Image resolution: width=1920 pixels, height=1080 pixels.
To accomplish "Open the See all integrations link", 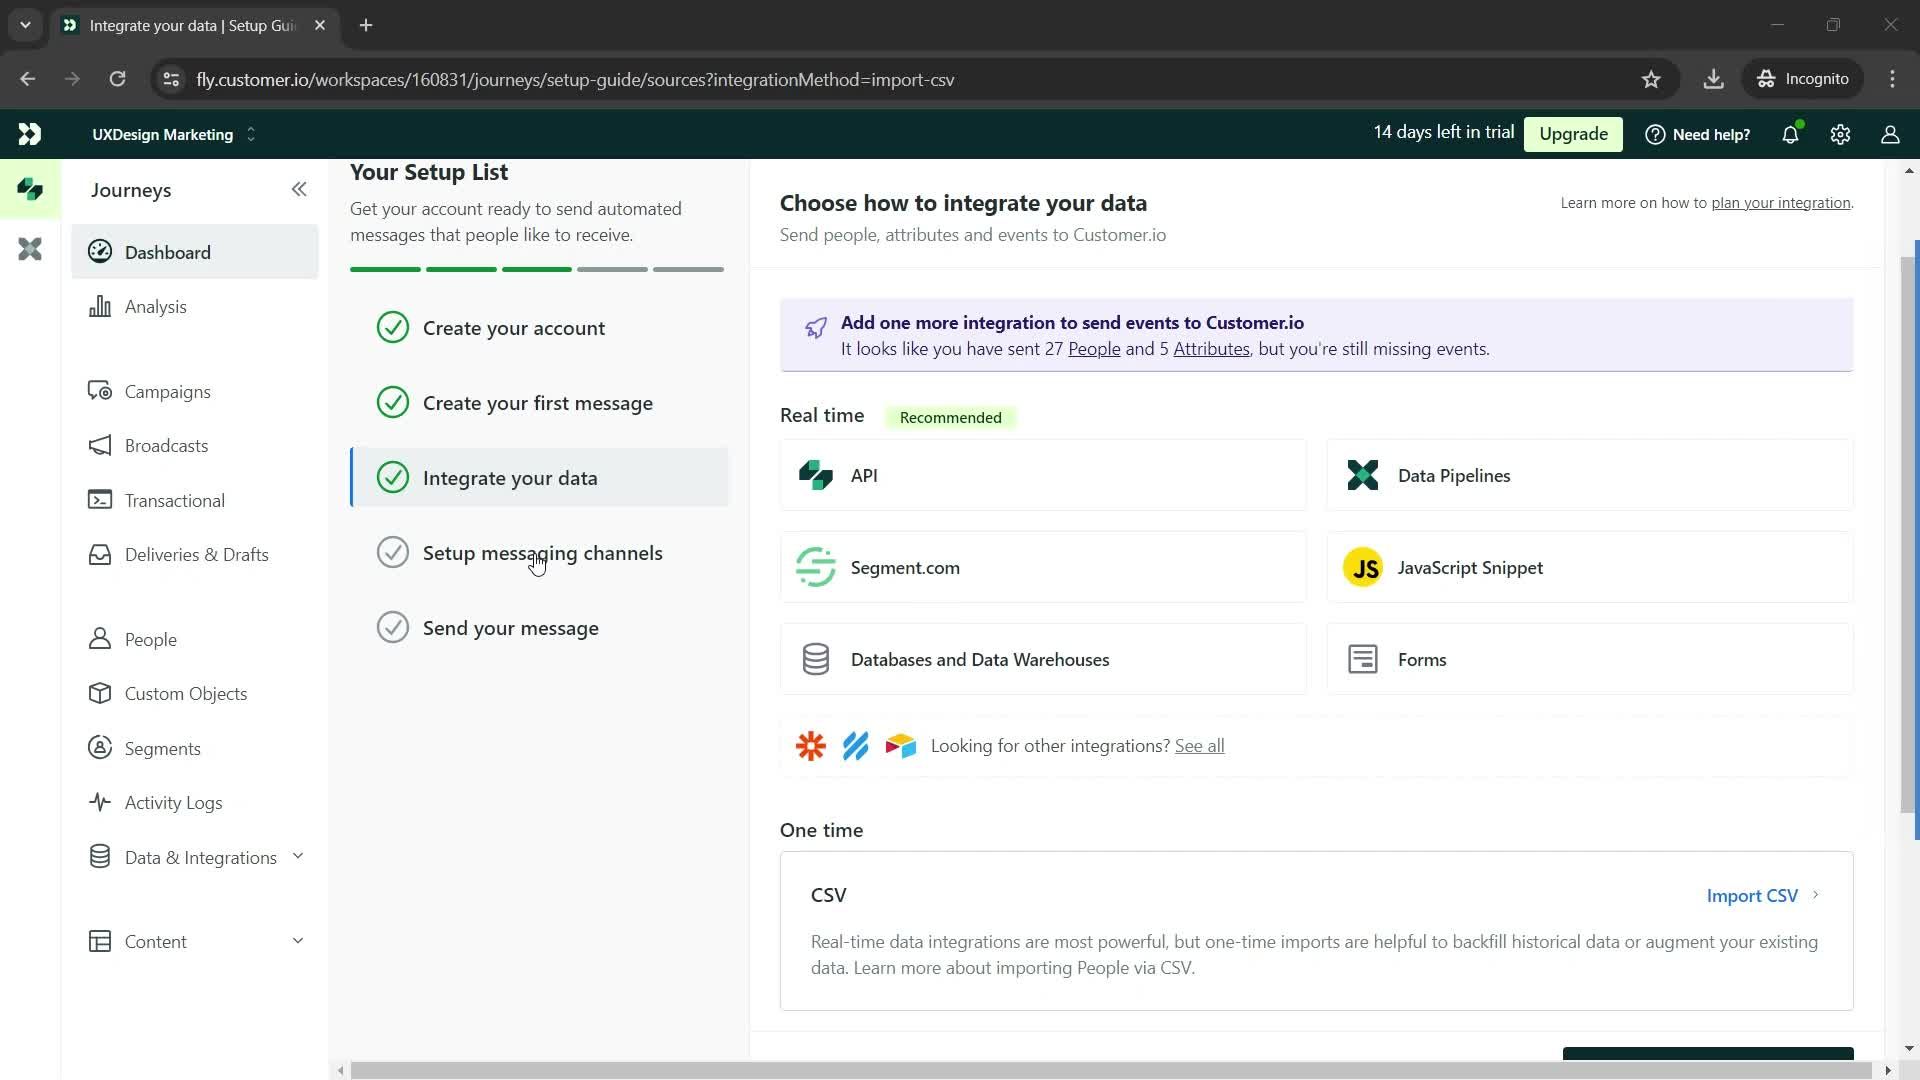I will 1199,745.
